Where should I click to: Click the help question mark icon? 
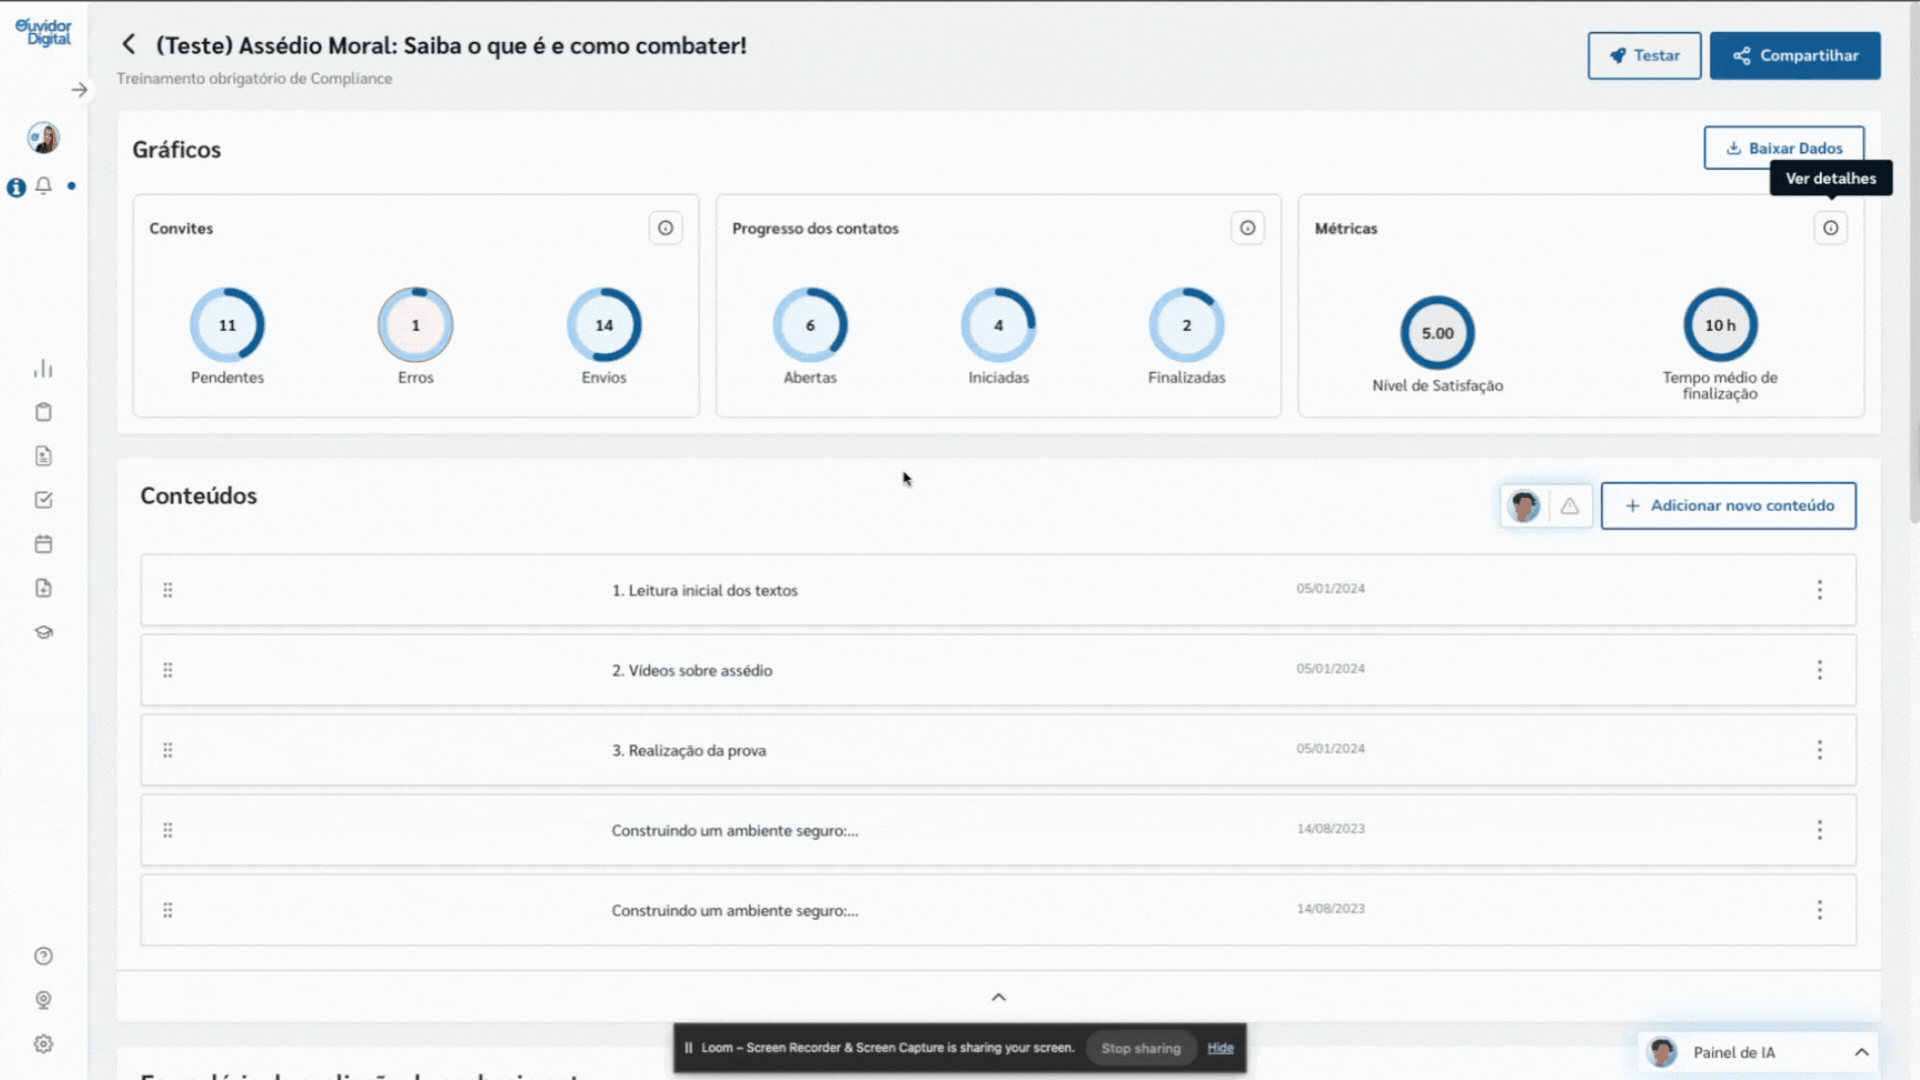click(x=43, y=956)
